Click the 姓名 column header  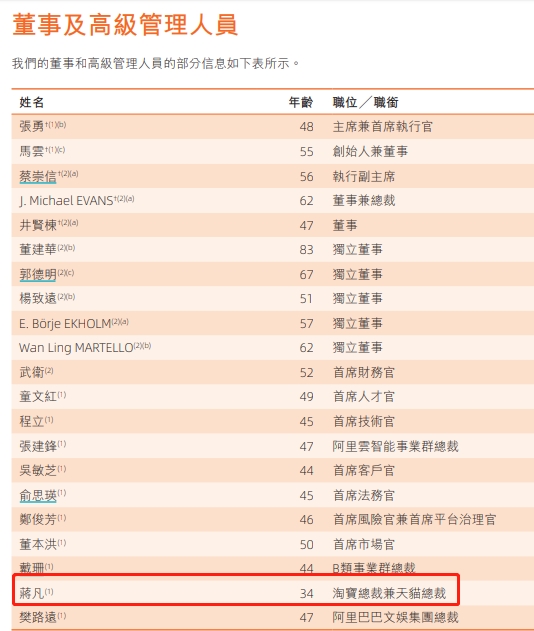point(31,102)
